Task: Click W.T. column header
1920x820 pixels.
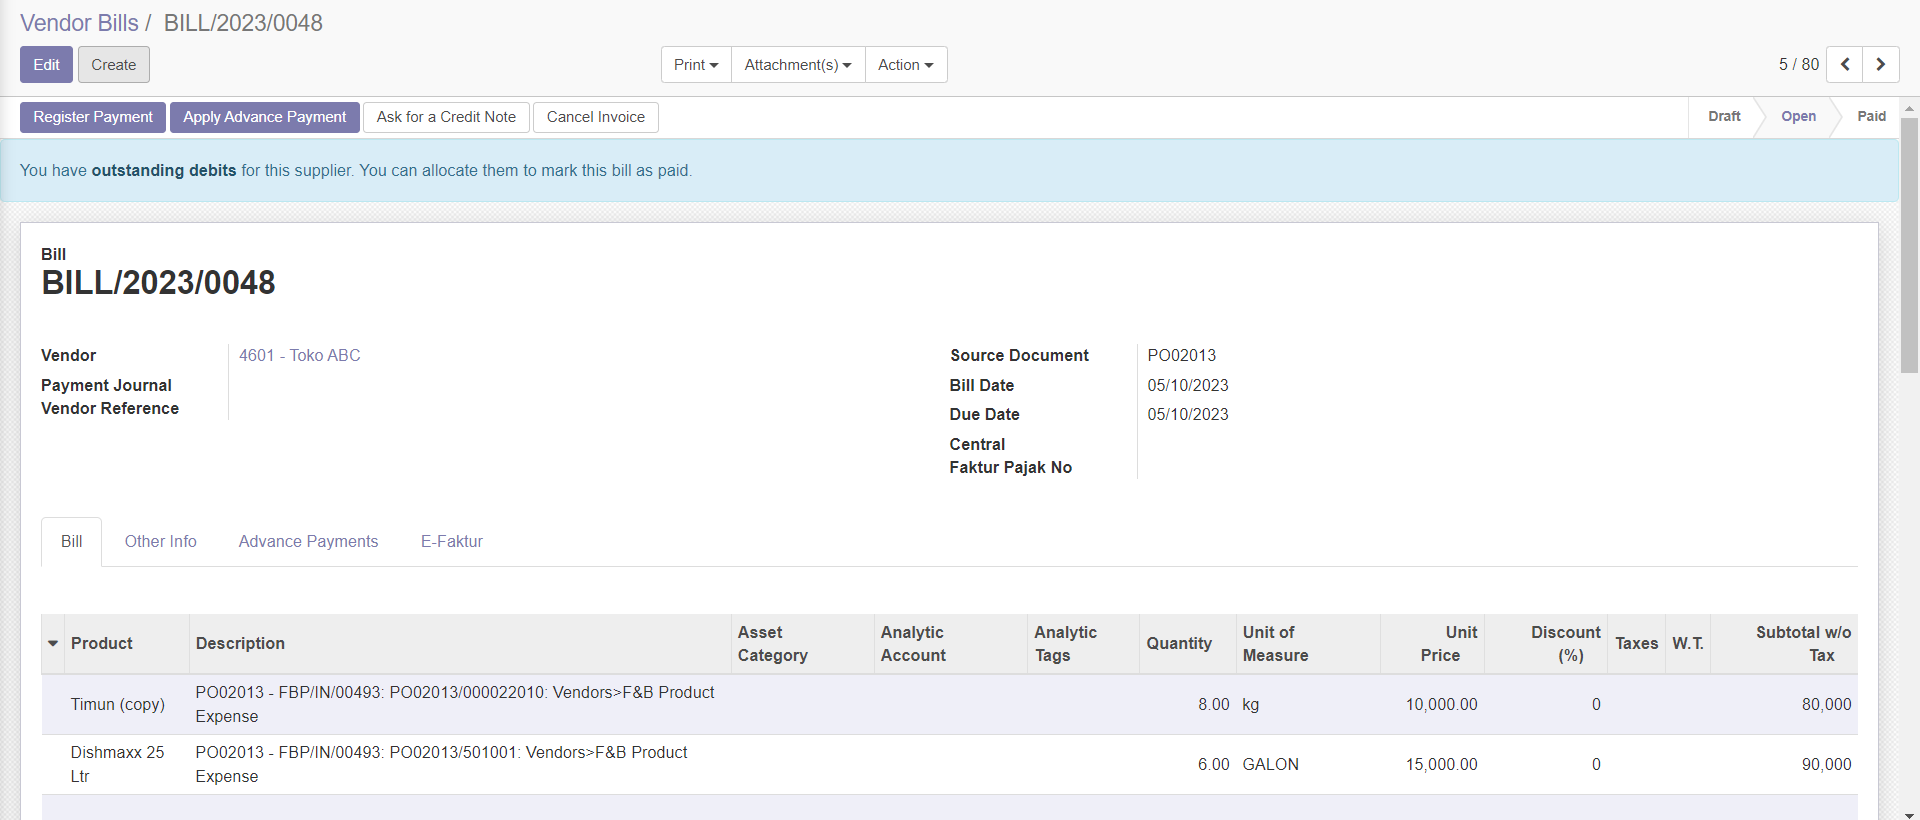Action: [x=1688, y=643]
